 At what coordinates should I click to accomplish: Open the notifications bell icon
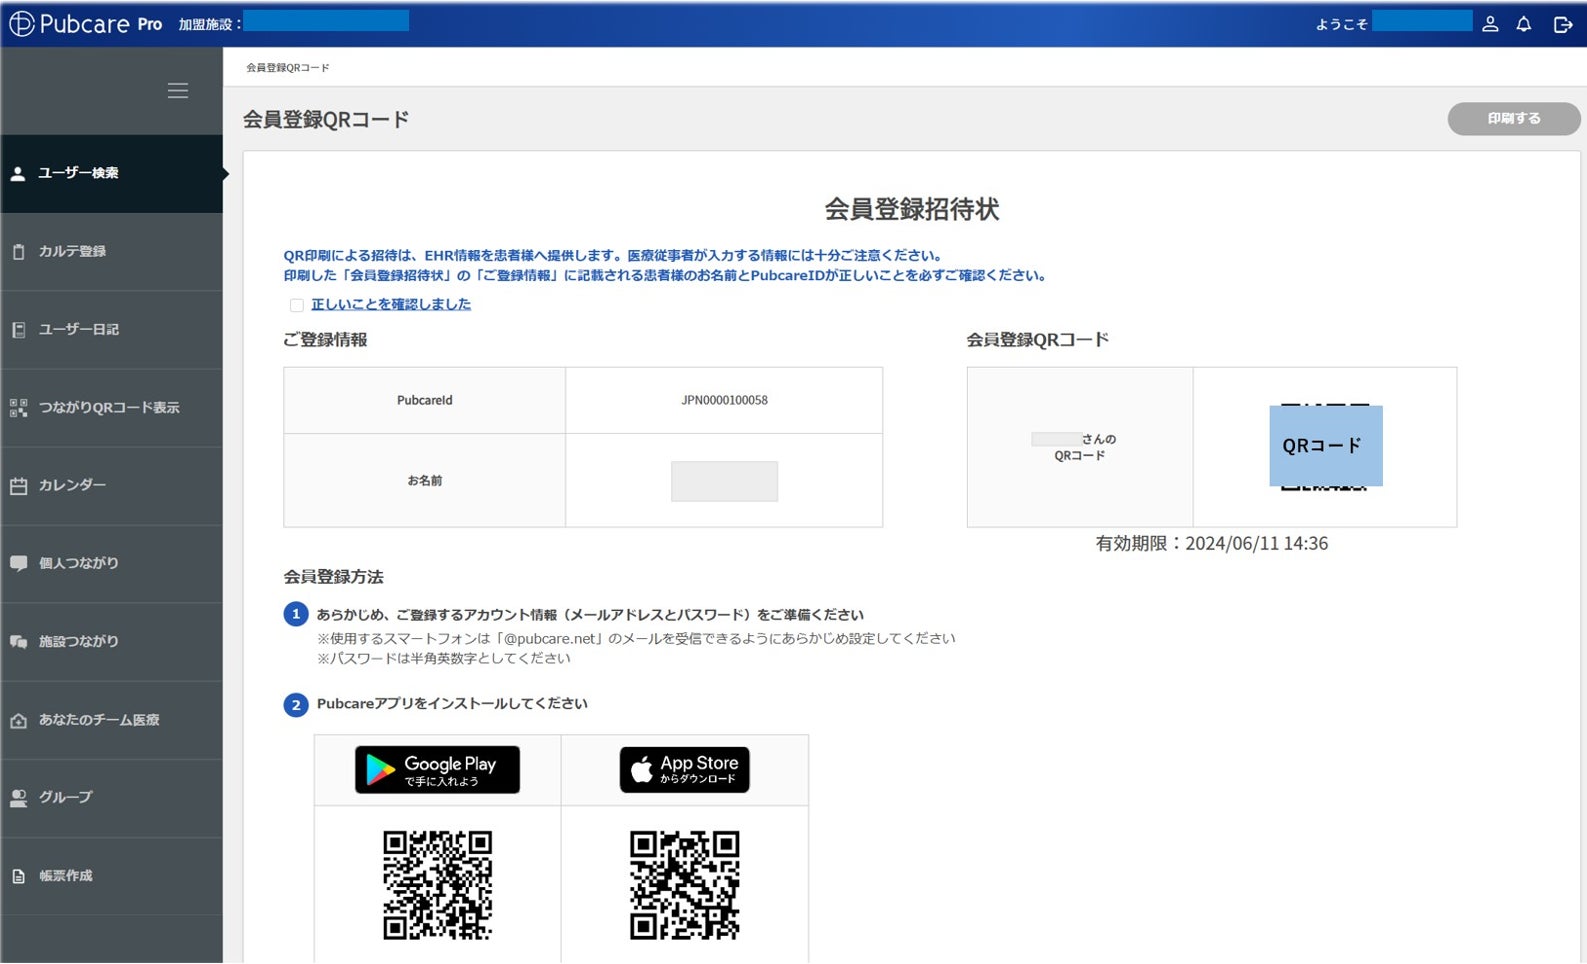pyautogui.click(x=1524, y=24)
